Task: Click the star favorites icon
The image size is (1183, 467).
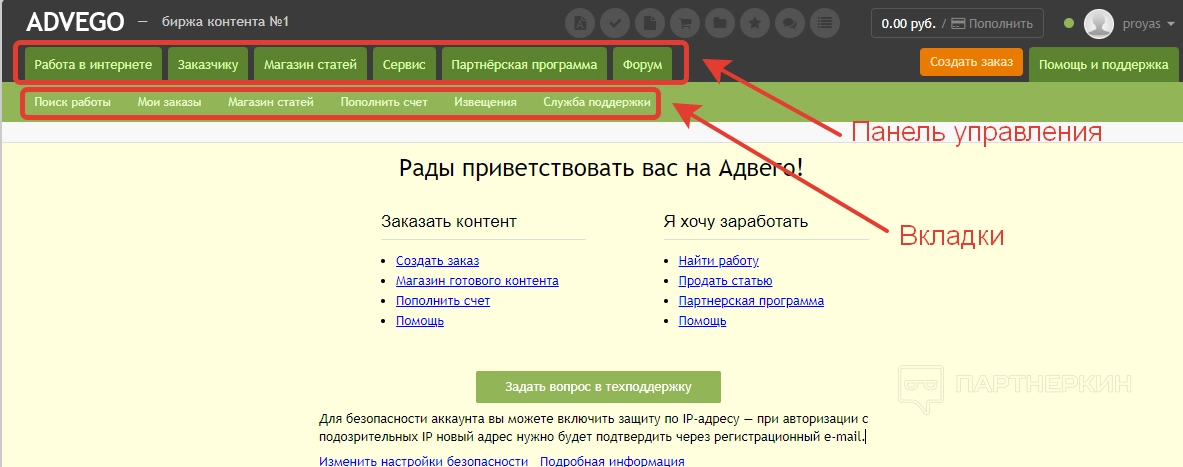Action: coord(754,23)
